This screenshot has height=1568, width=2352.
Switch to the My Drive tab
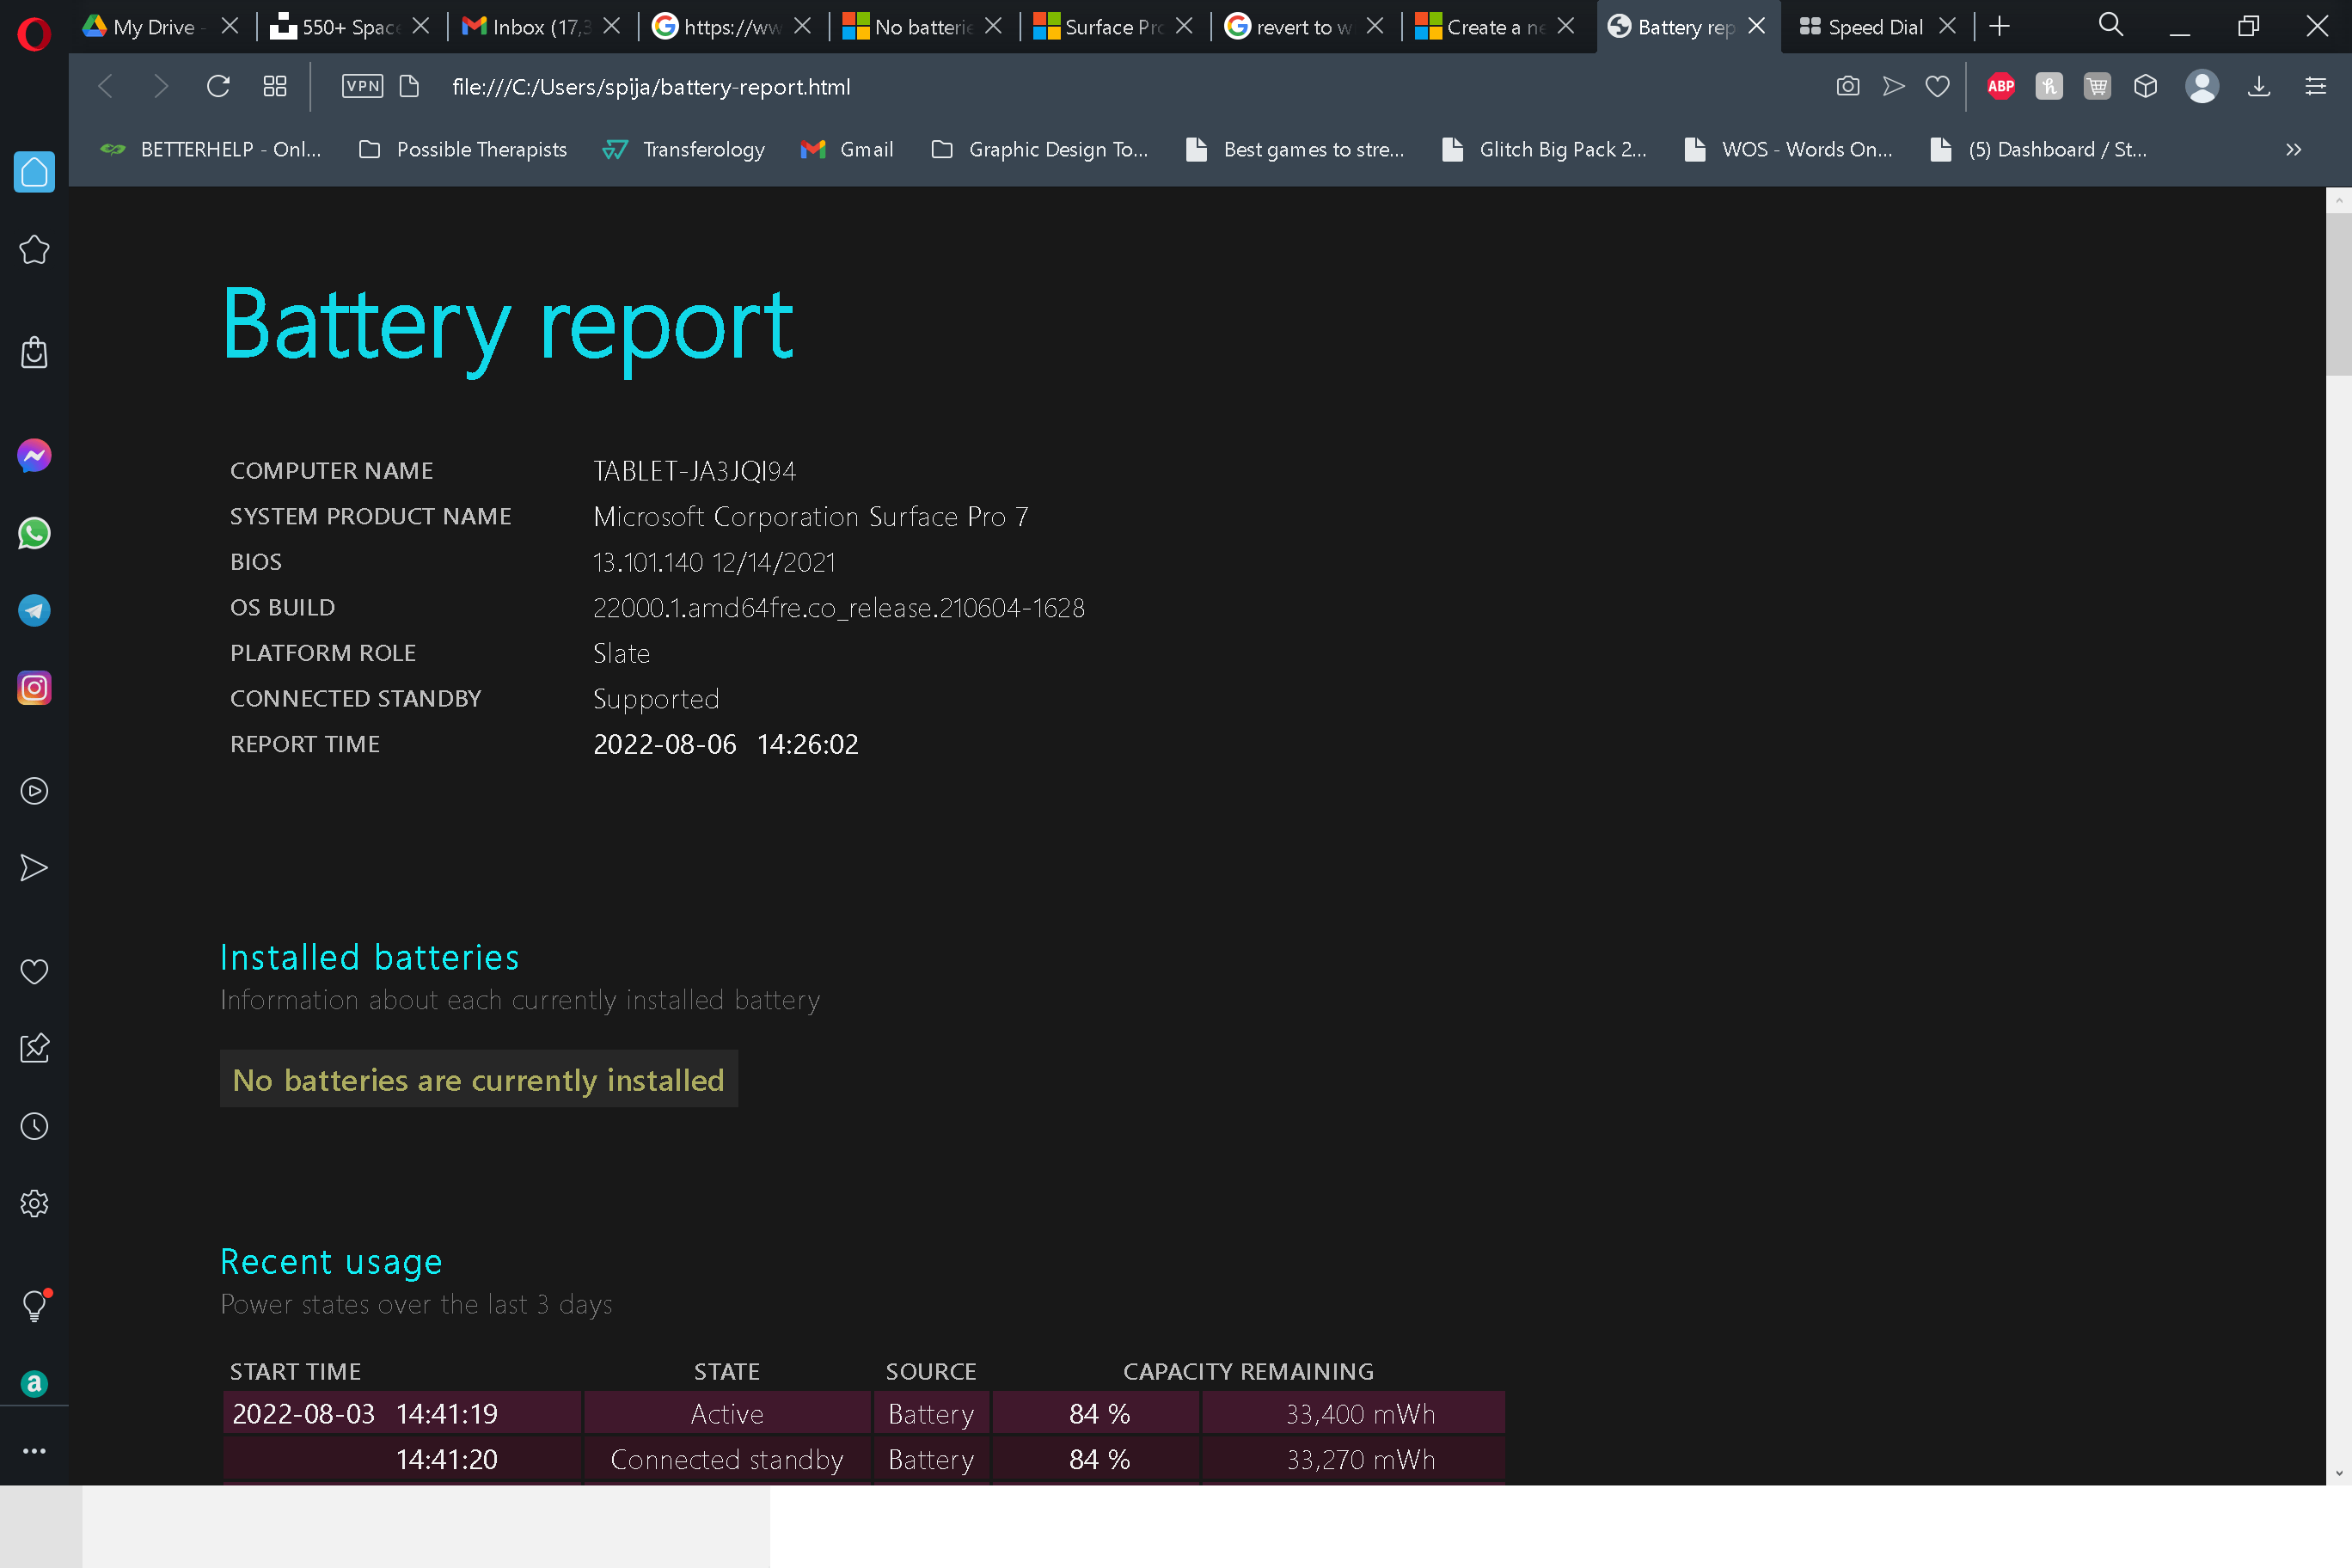tap(150, 27)
